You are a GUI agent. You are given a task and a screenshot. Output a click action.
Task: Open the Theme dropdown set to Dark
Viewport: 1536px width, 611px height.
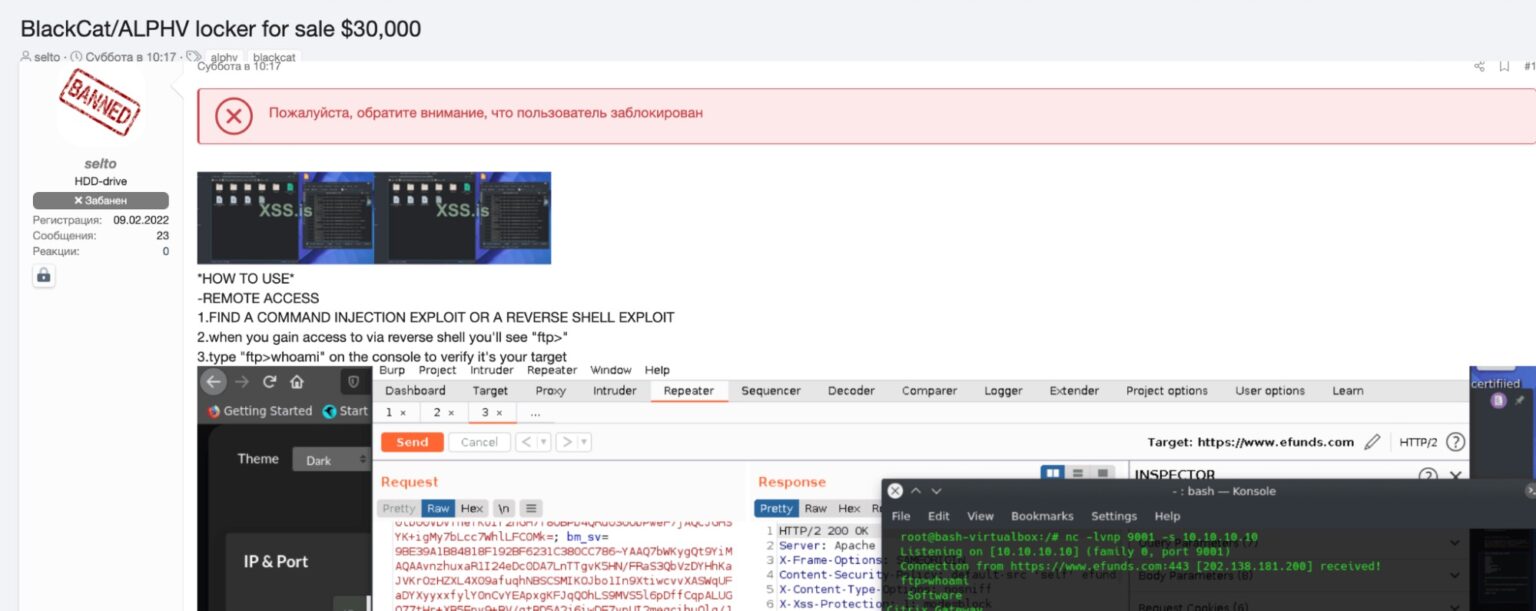[x=331, y=460]
